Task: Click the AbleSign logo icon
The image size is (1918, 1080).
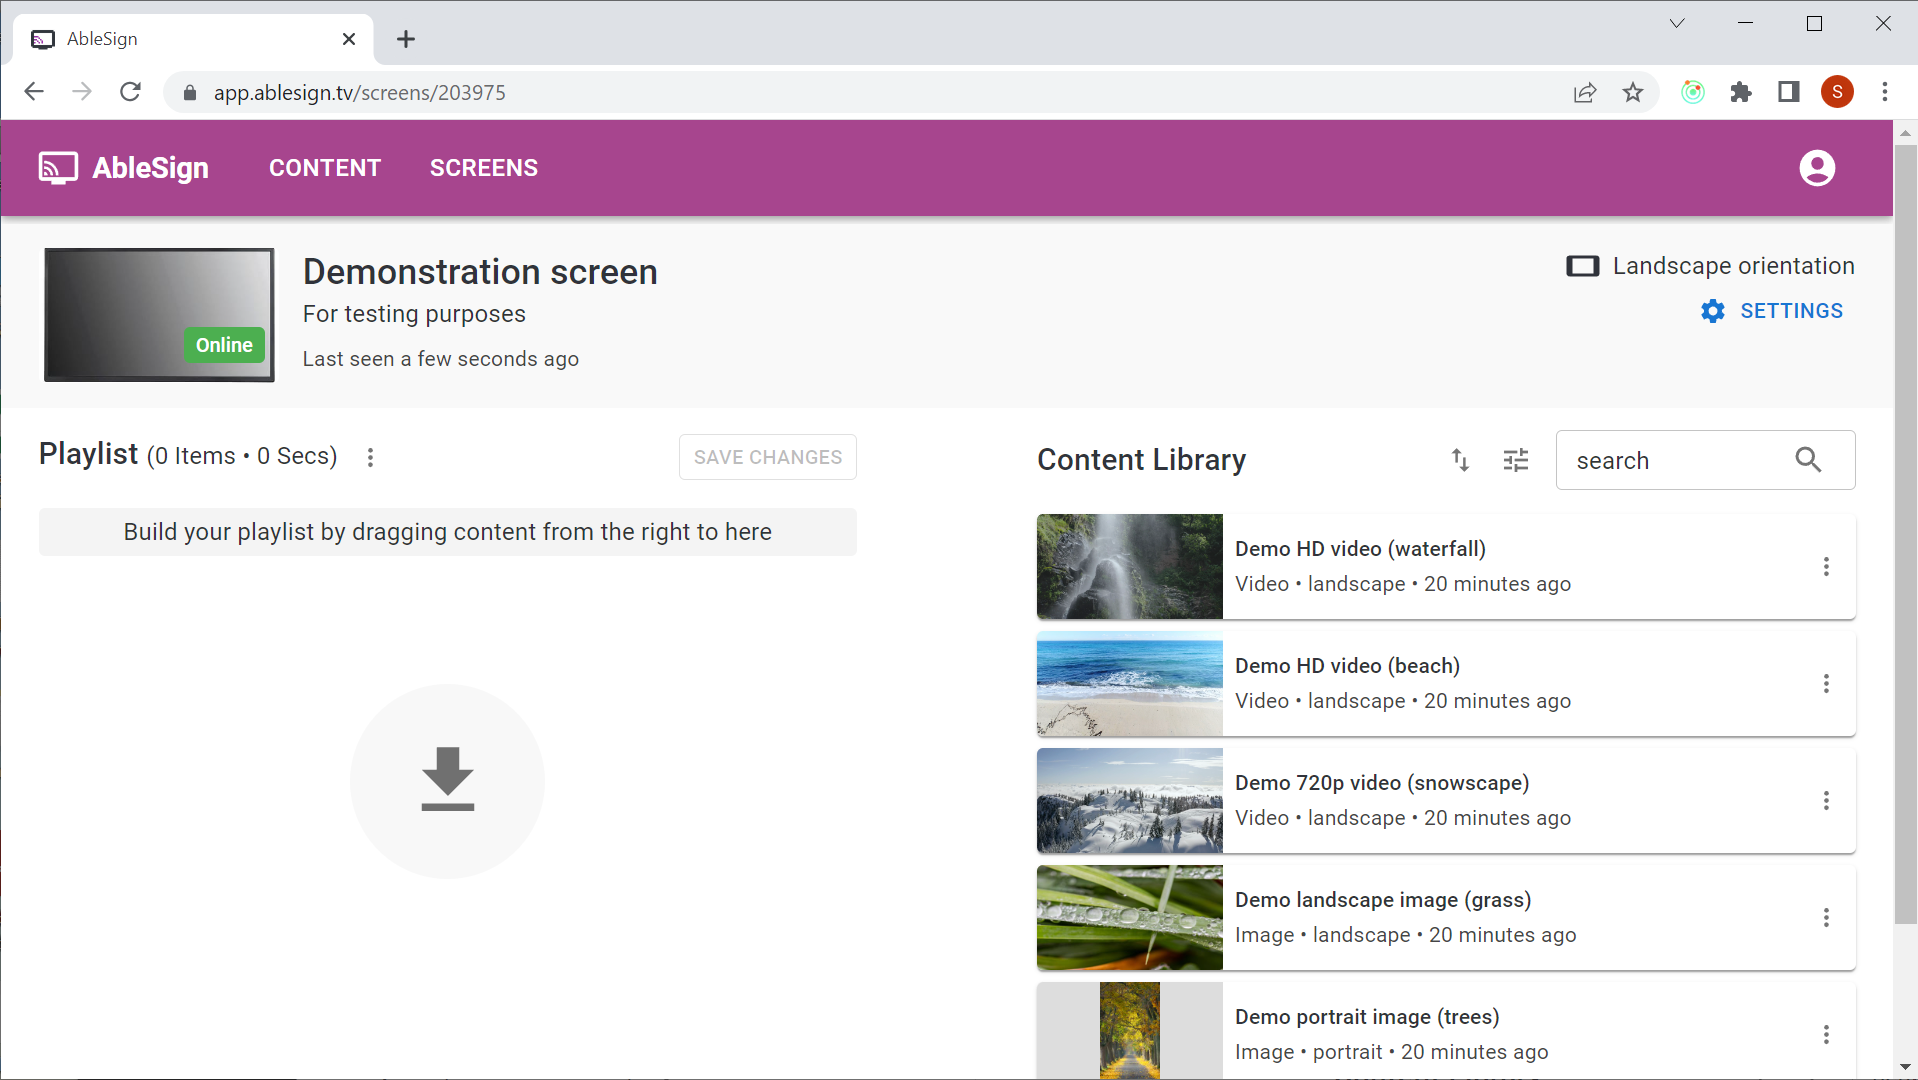Action: point(57,168)
